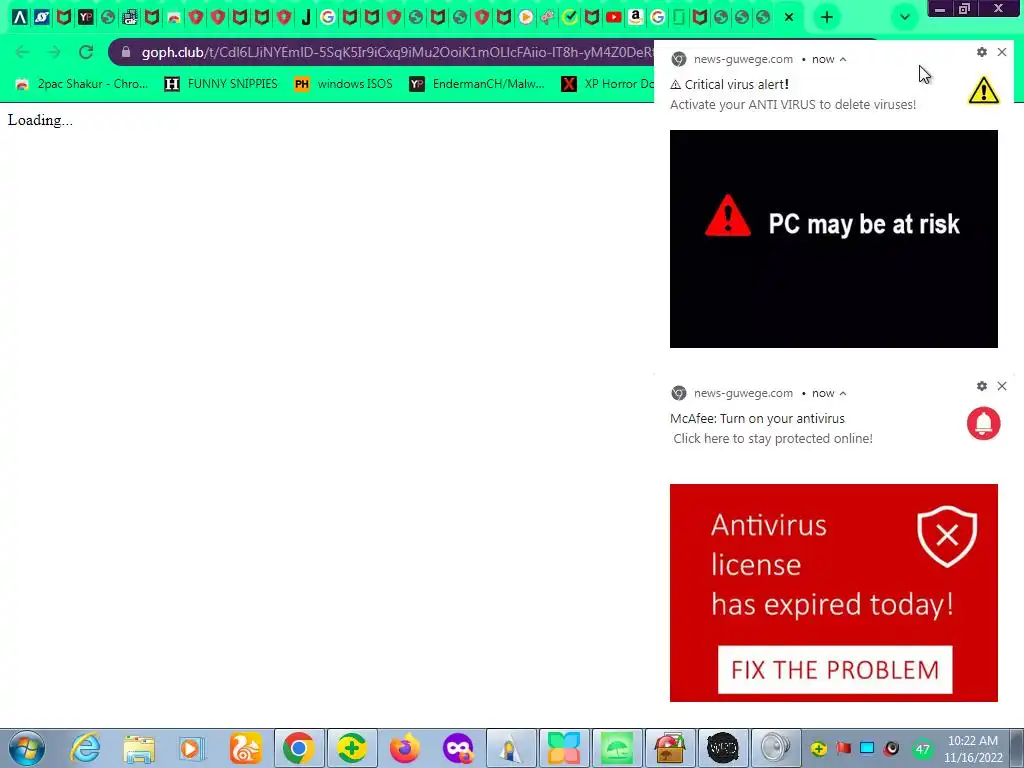The width and height of the screenshot is (1024, 768).
Task: Switch to the first tab with arrow logo
Action: click(x=20, y=17)
